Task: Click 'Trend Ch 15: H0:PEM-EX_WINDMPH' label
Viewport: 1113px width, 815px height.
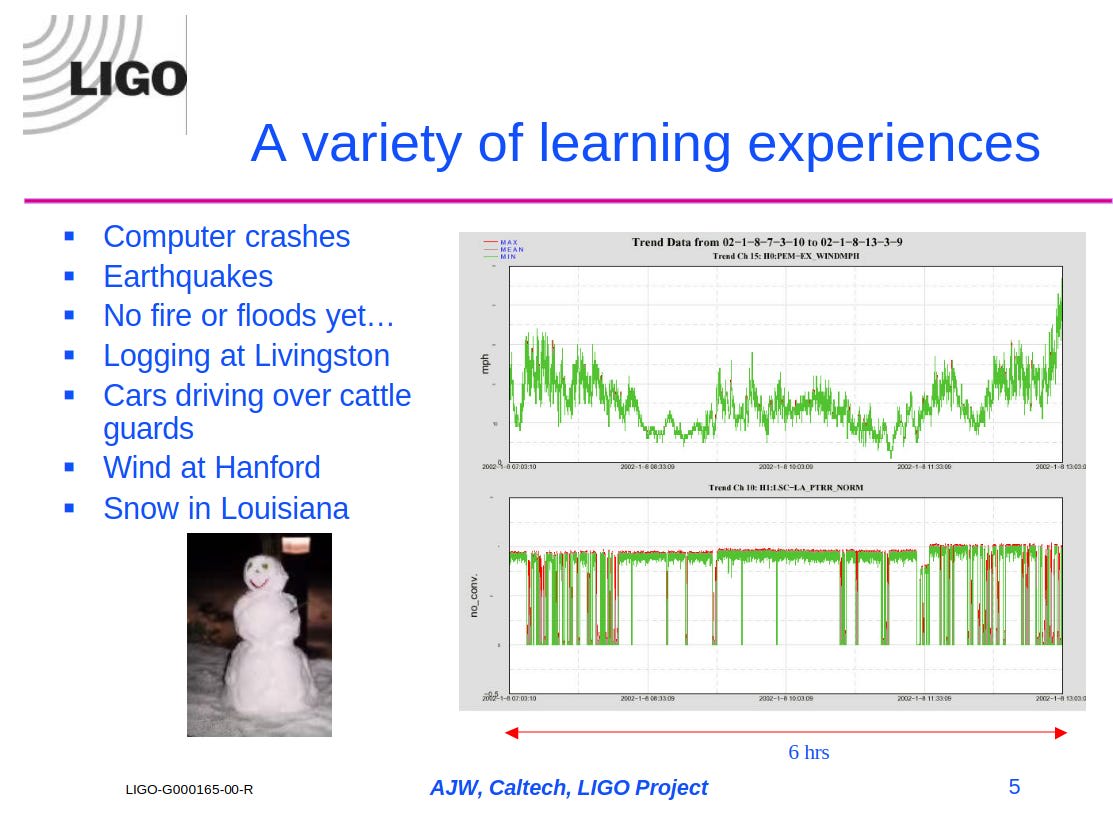Action: [786, 256]
